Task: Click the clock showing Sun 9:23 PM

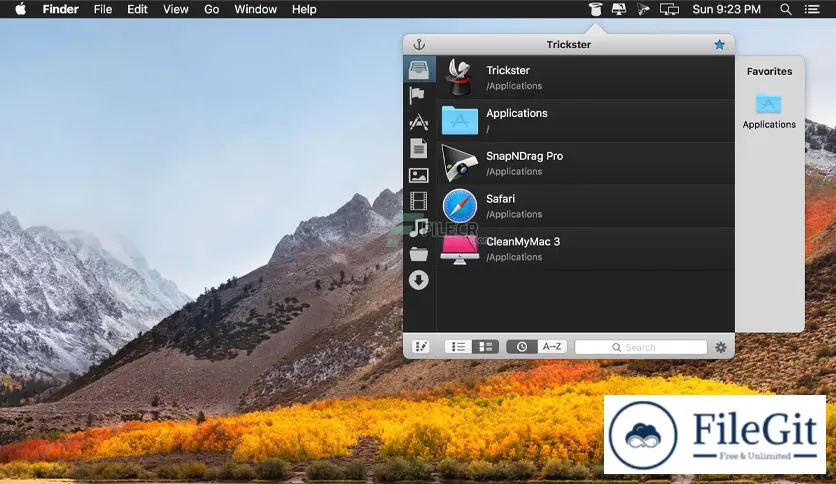Action: [x=726, y=9]
